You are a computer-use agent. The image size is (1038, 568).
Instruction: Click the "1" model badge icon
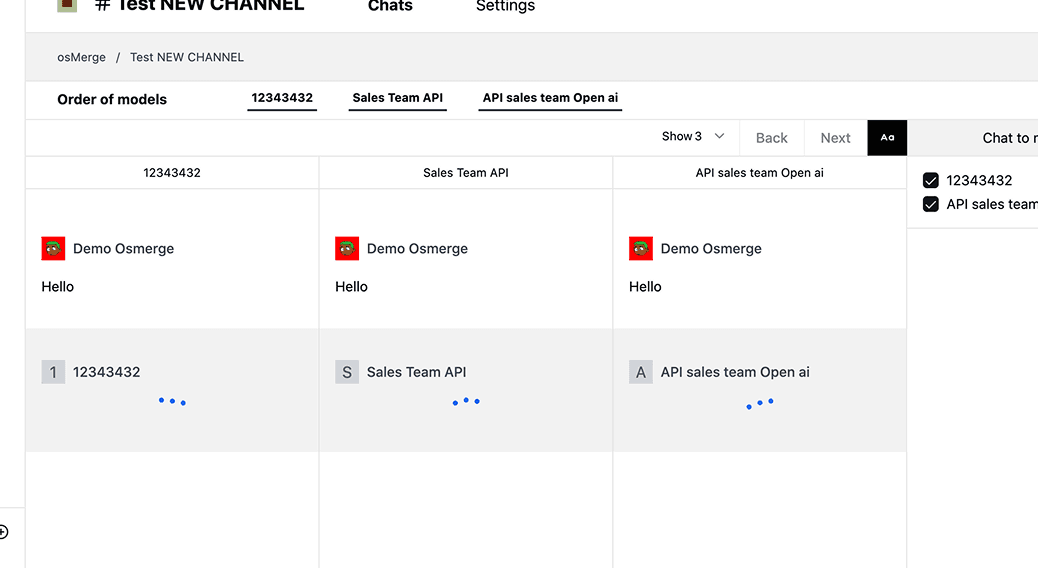click(53, 372)
